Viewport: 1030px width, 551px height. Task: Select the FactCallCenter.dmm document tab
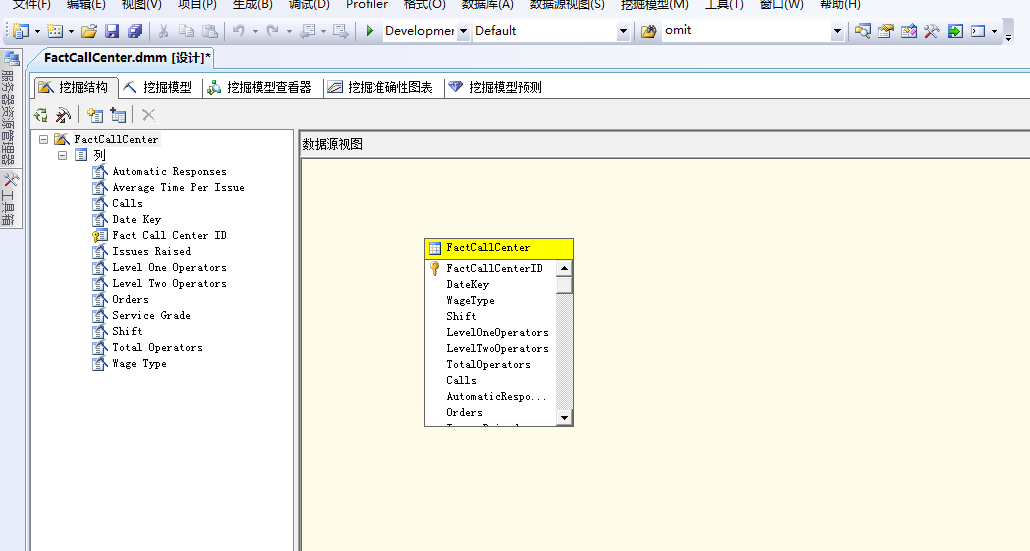click(x=127, y=58)
